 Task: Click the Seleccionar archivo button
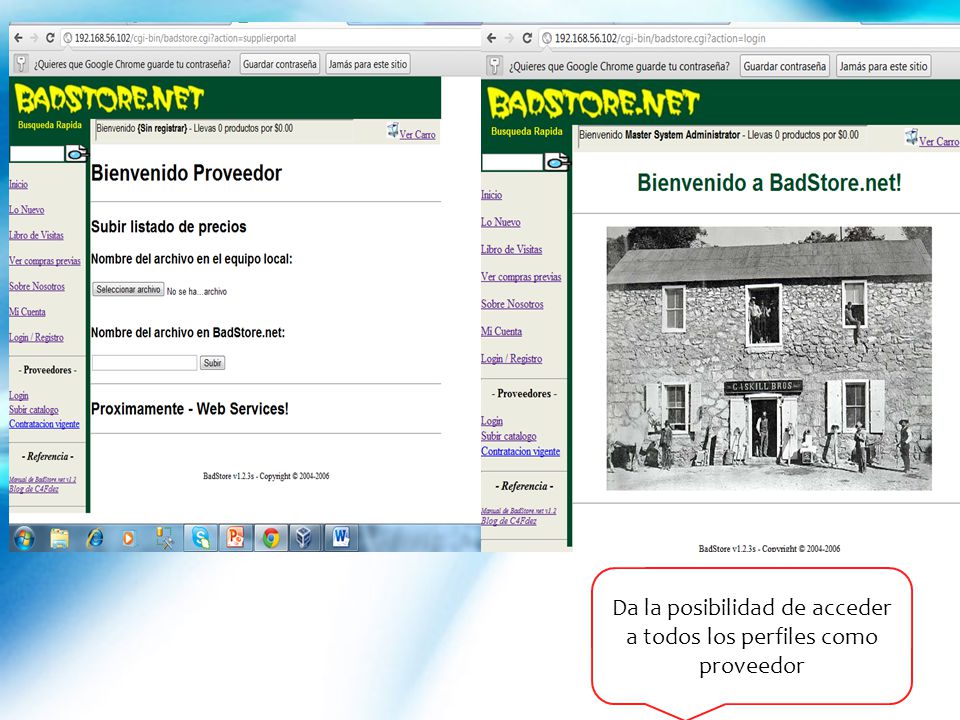(x=129, y=290)
